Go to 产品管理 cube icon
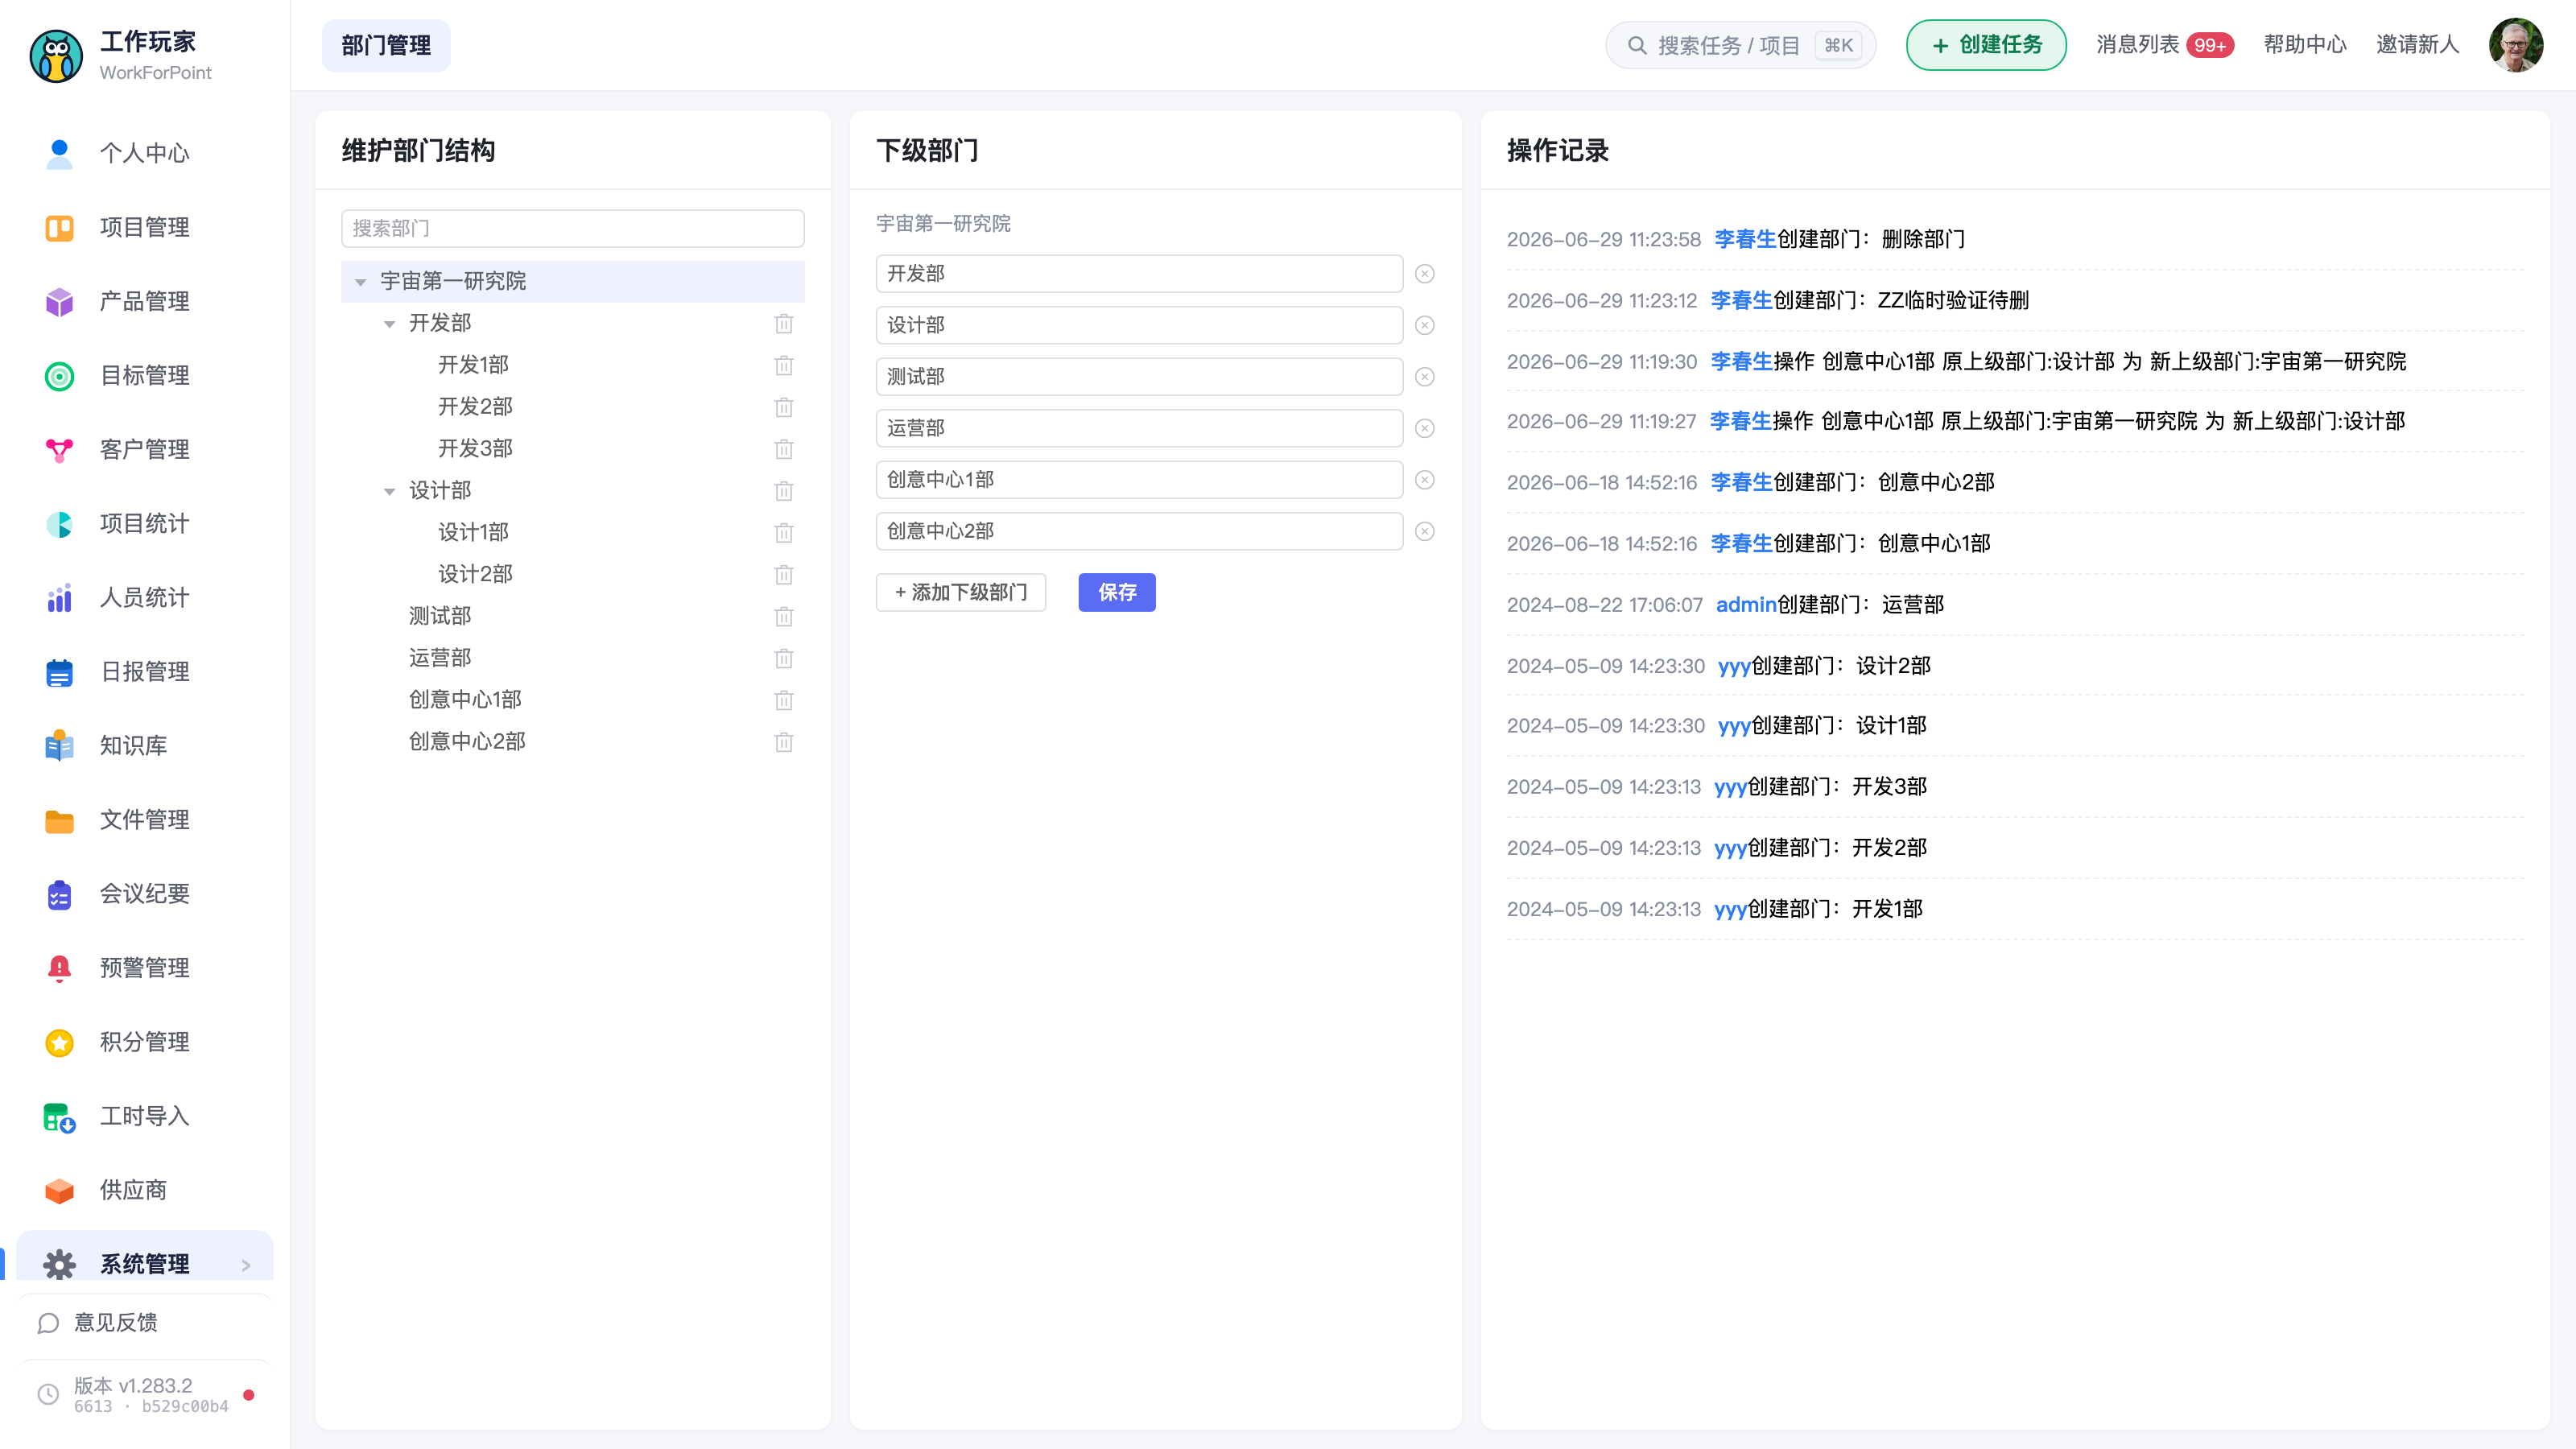Screen dimensions: 2576x1449 coord(59,301)
